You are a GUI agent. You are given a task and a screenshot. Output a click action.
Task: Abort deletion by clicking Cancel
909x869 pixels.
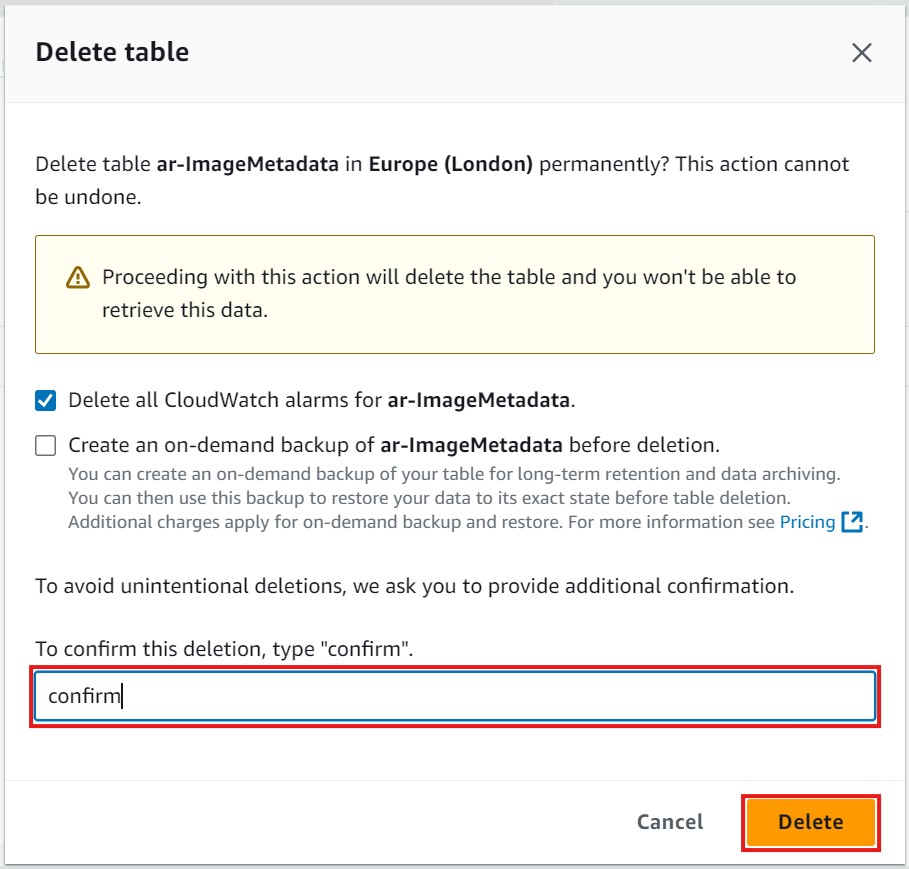click(669, 822)
